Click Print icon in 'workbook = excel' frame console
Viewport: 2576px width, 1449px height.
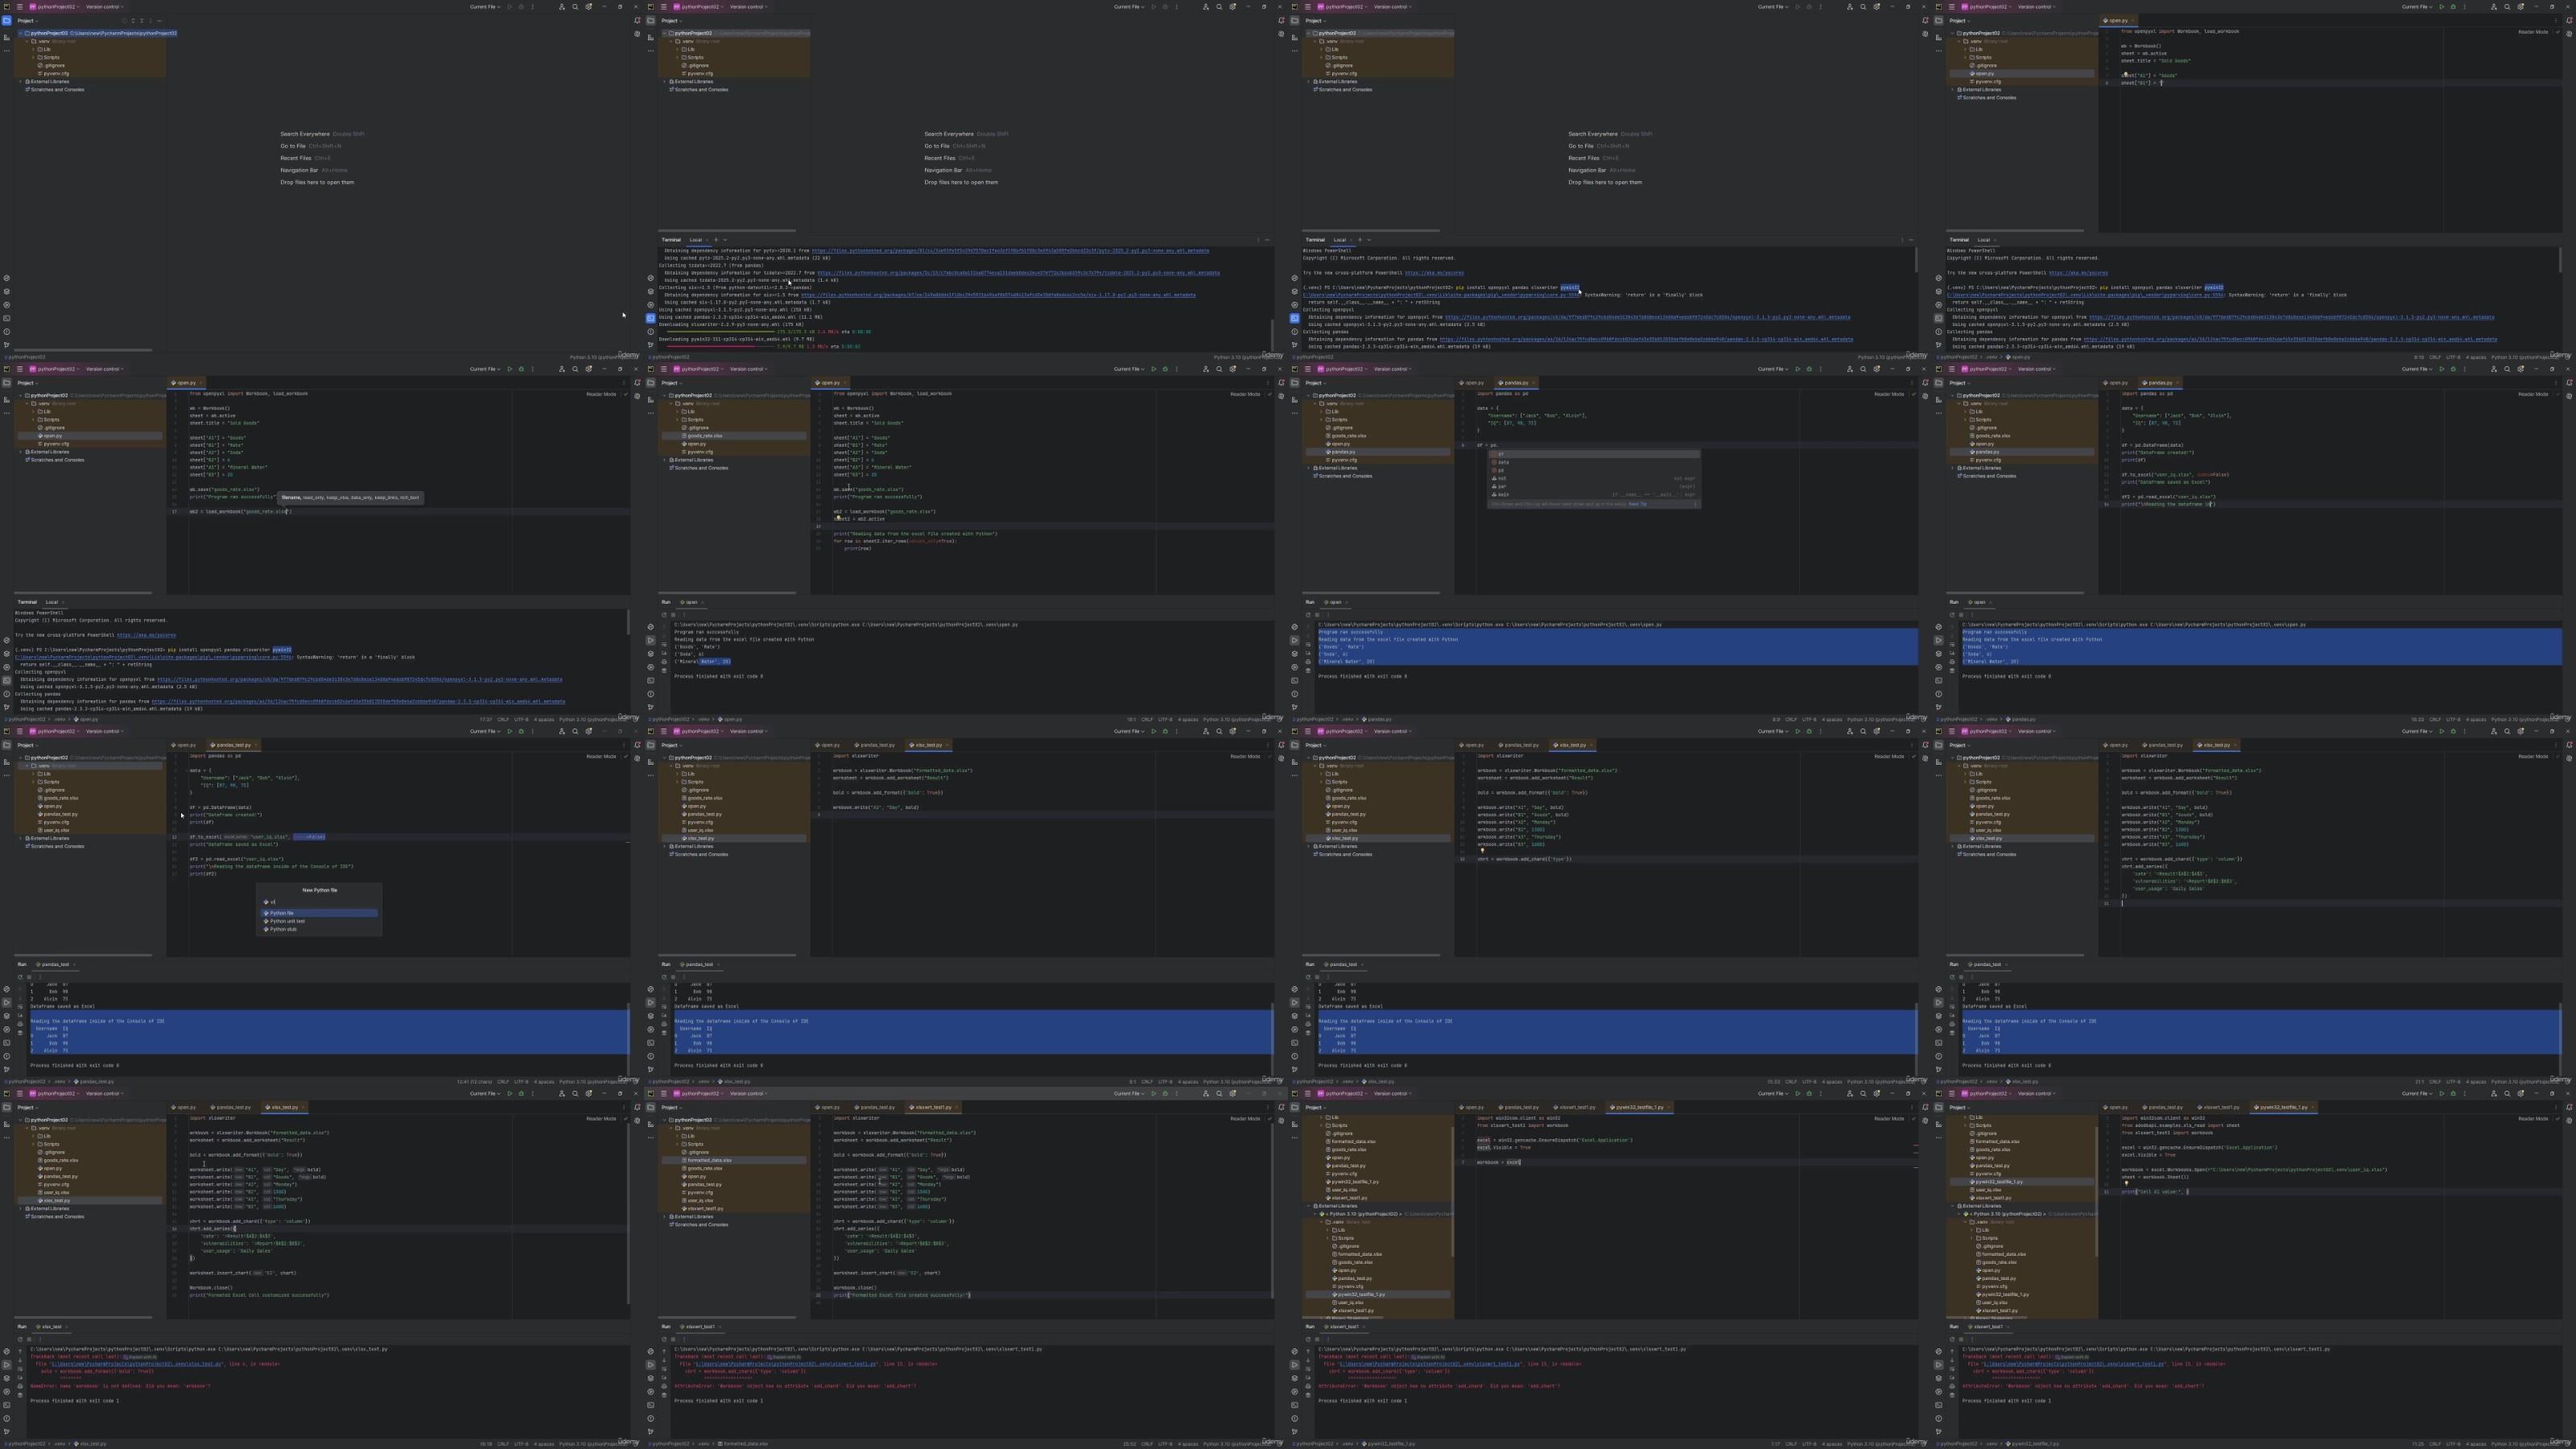pos(1309,1387)
